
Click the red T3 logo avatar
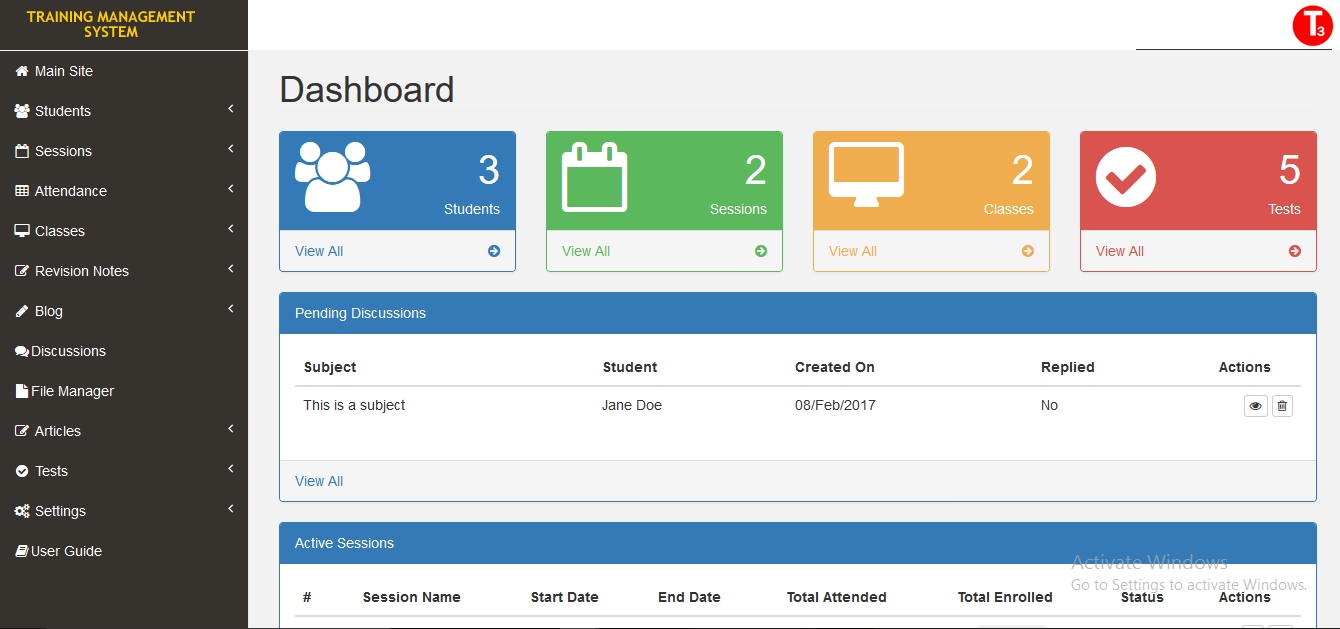1312,25
